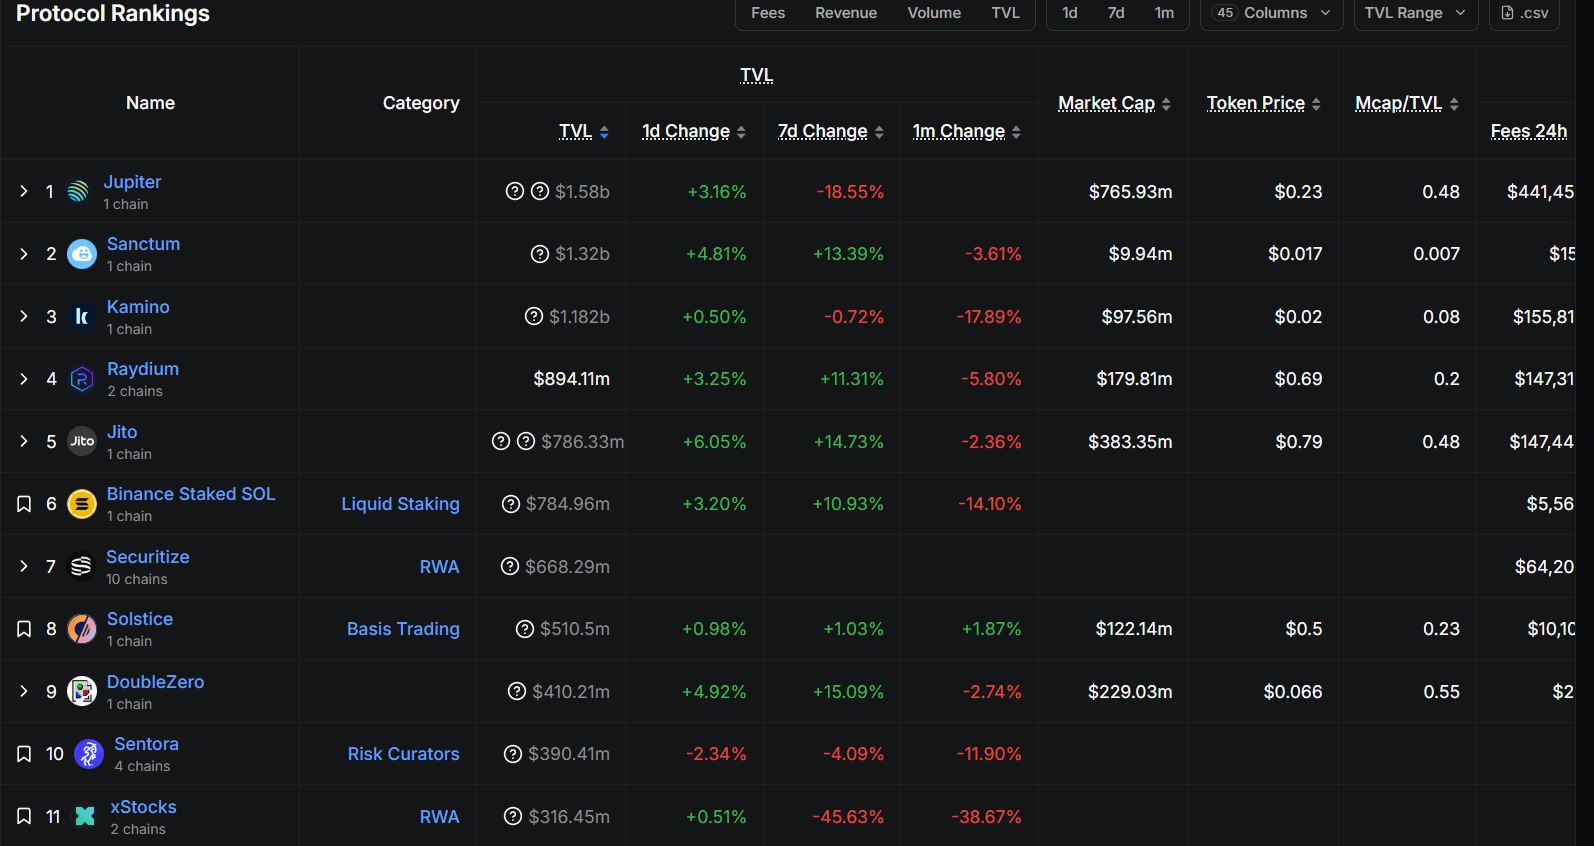Expand the Securitize row
Image resolution: width=1594 pixels, height=846 pixels.
click(24, 566)
